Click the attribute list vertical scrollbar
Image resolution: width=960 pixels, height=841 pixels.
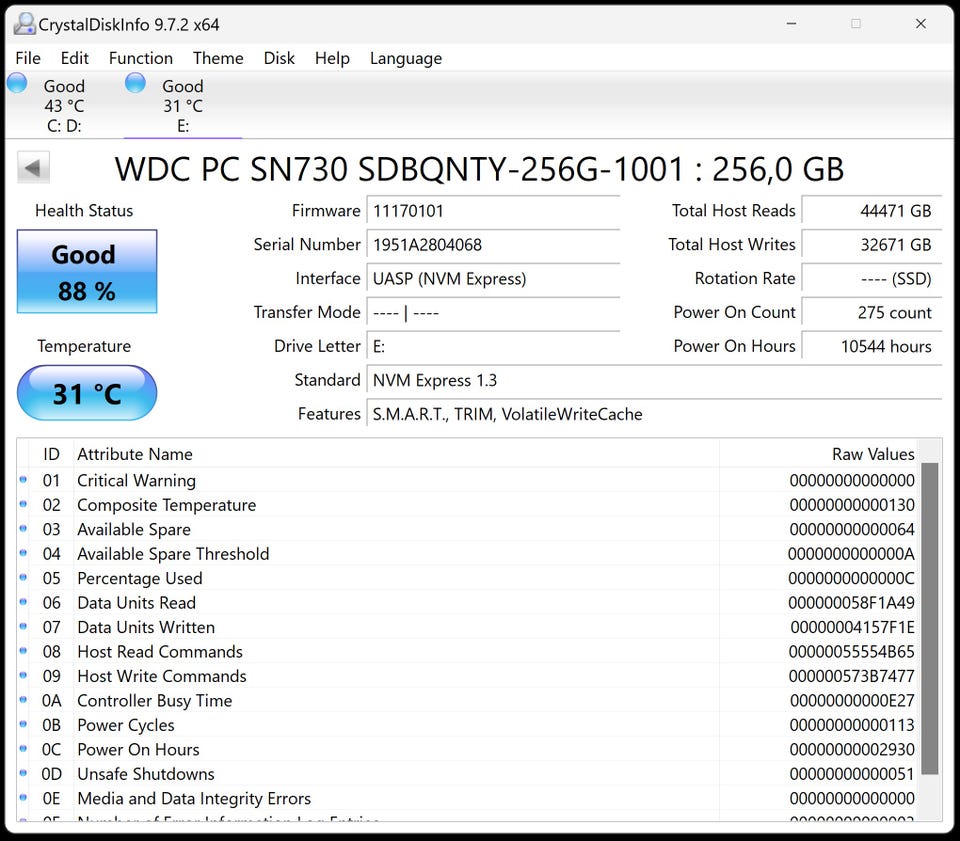[929, 617]
